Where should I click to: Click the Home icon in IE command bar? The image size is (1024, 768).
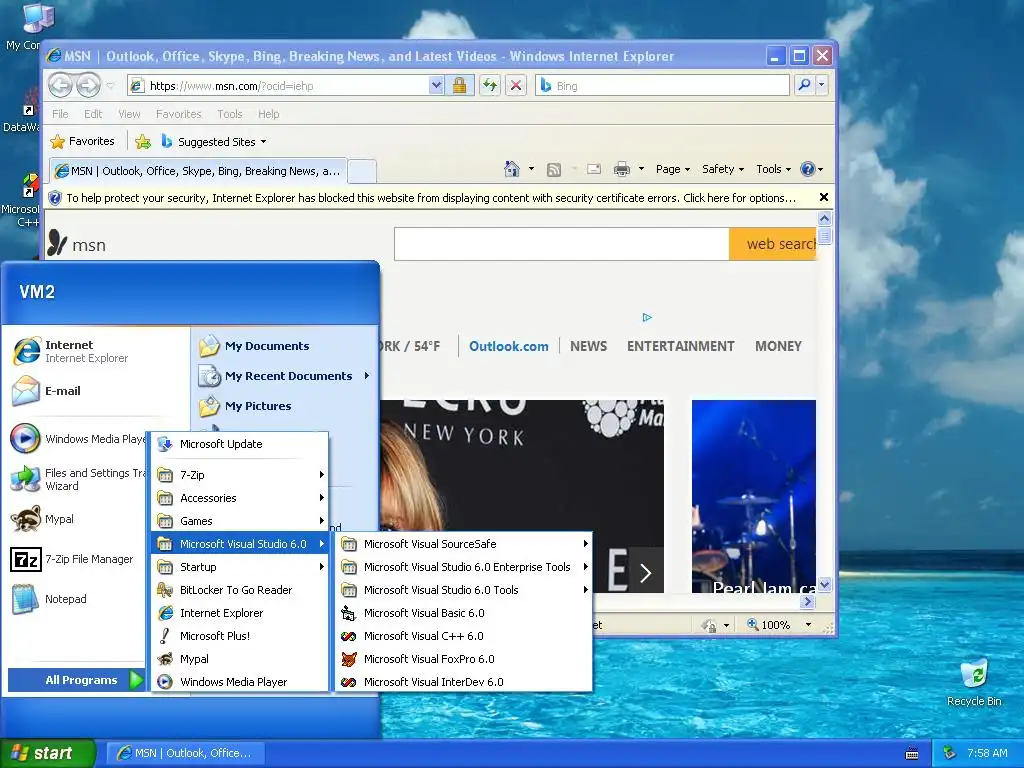coord(511,169)
